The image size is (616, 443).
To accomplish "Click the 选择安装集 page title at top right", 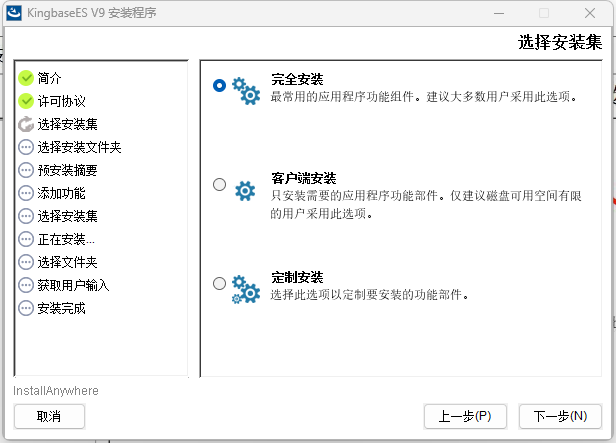I will [x=560, y=42].
